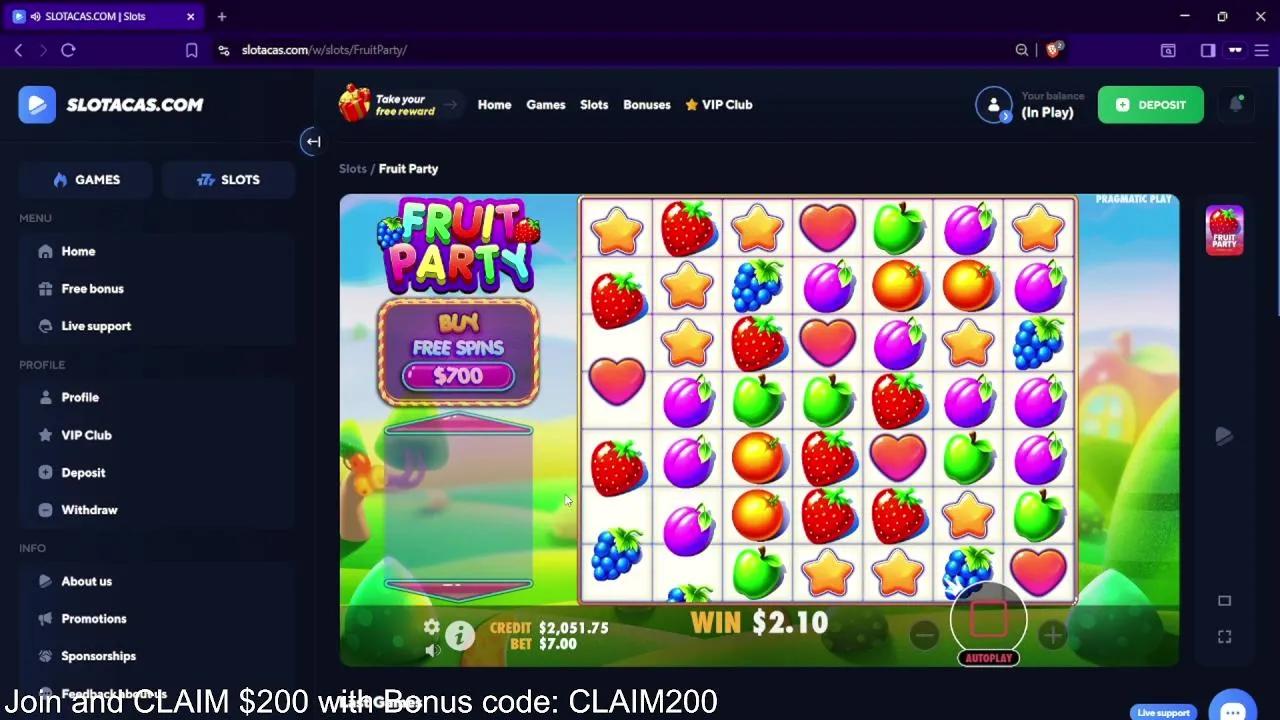Enter fullscreen game mode
Image resolution: width=1280 pixels, height=720 pixels.
pyautogui.click(x=1225, y=637)
